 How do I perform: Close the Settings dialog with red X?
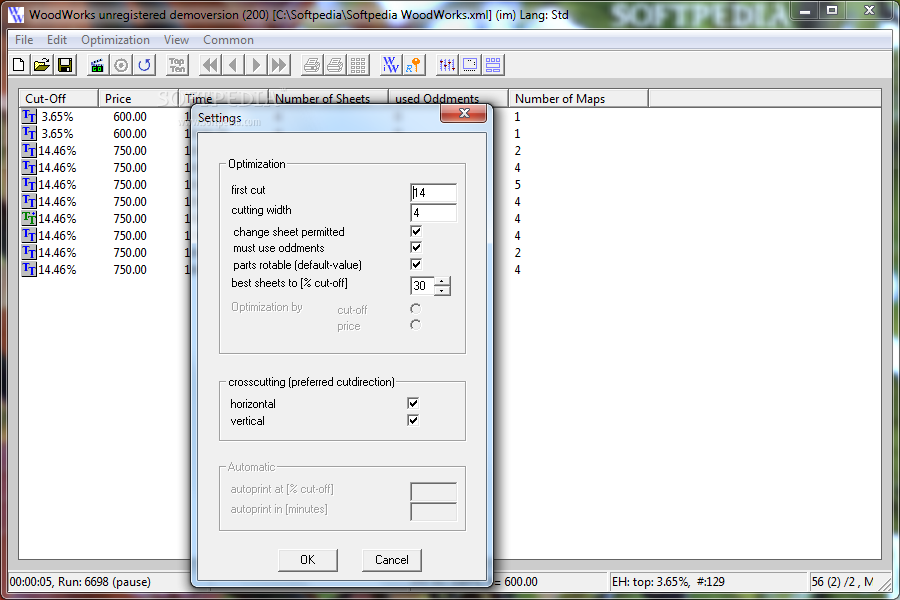tap(464, 113)
